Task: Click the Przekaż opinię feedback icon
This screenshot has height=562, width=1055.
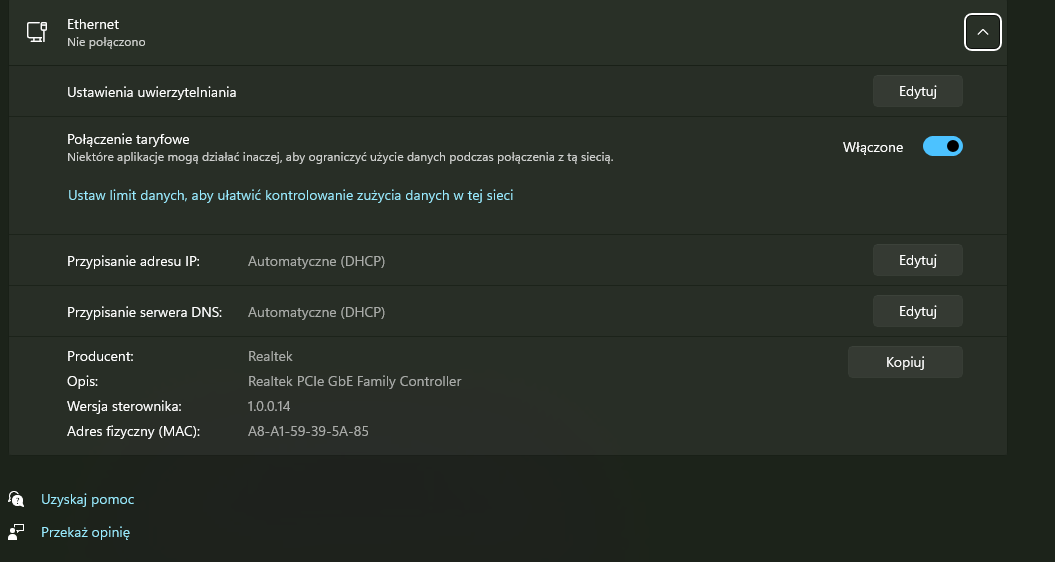Action: pyautogui.click(x=16, y=533)
